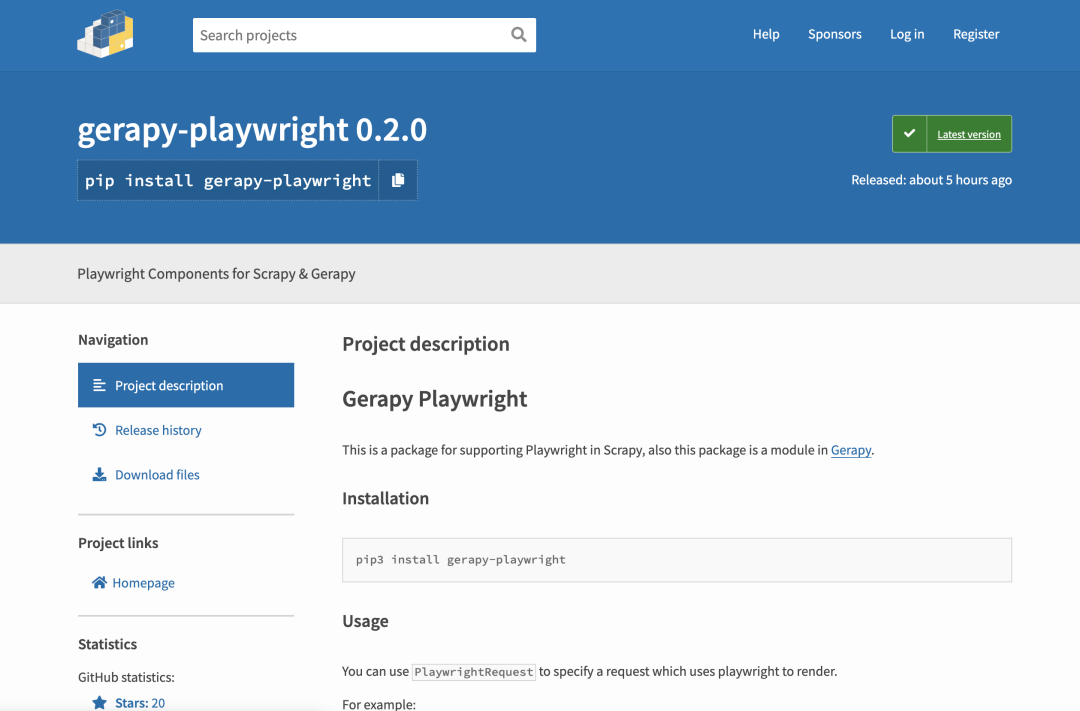The height and width of the screenshot is (711, 1080).
Task: Click the PyPI logo
Action: (105, 34)
